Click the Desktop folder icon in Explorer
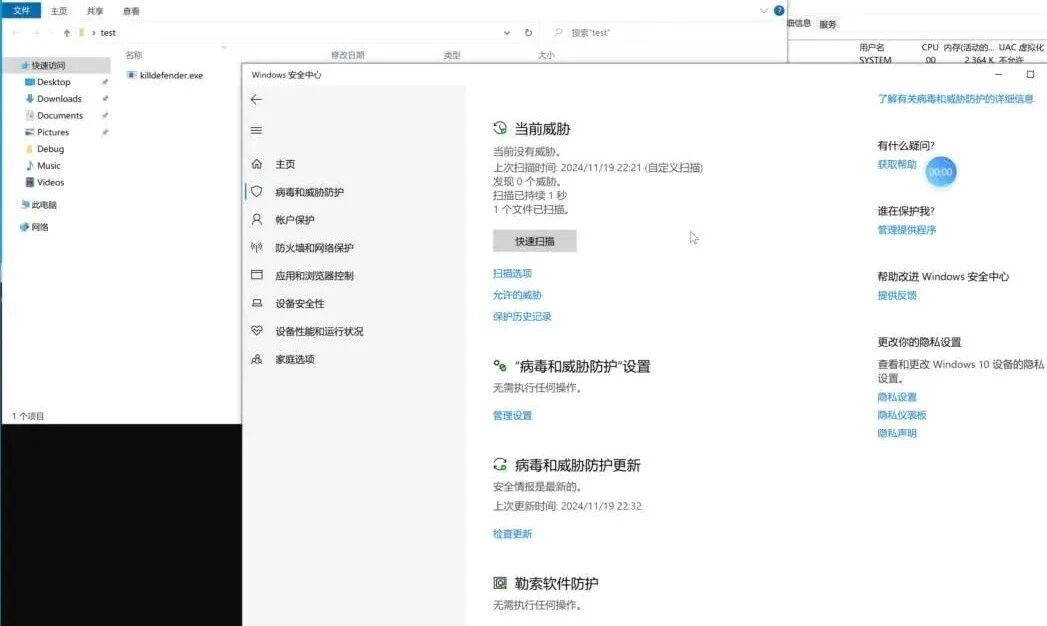The height and width of the screenshot is (626, 1047). [29, 82]
